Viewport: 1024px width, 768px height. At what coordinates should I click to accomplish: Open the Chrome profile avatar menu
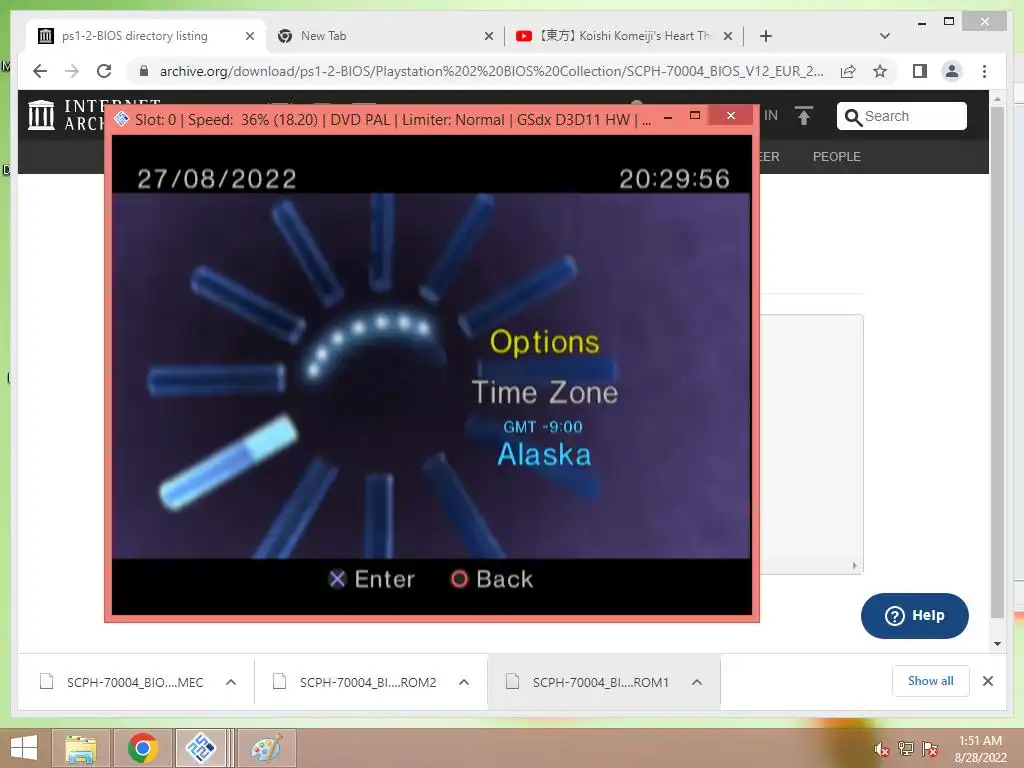(x=952, y=71)
